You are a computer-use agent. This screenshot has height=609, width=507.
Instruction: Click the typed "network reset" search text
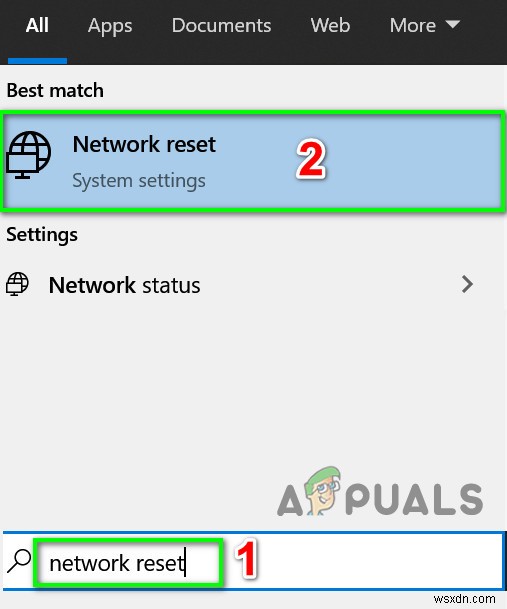tap(117, 563)
